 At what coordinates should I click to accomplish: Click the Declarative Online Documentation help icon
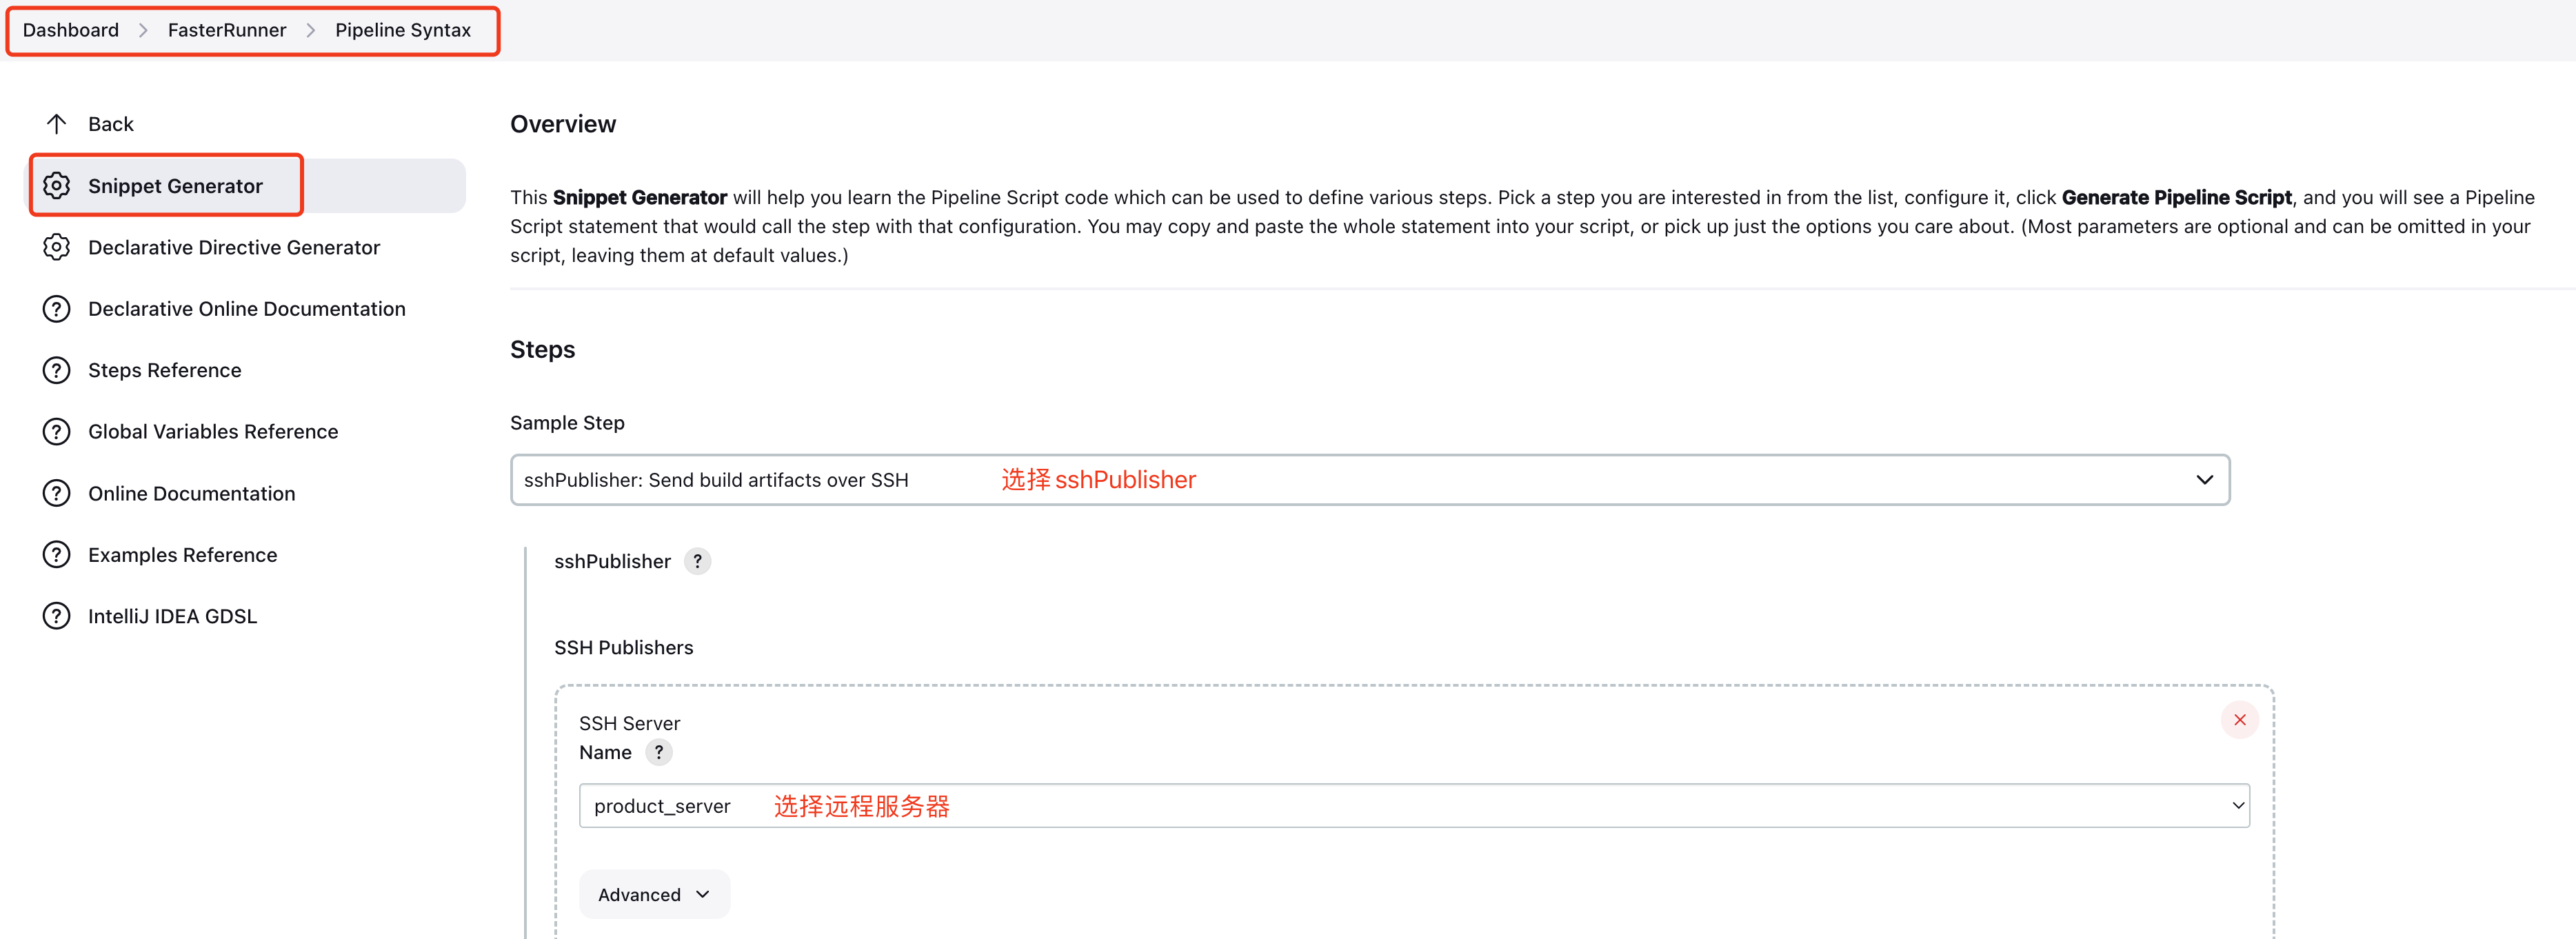[x=56, y=309]
